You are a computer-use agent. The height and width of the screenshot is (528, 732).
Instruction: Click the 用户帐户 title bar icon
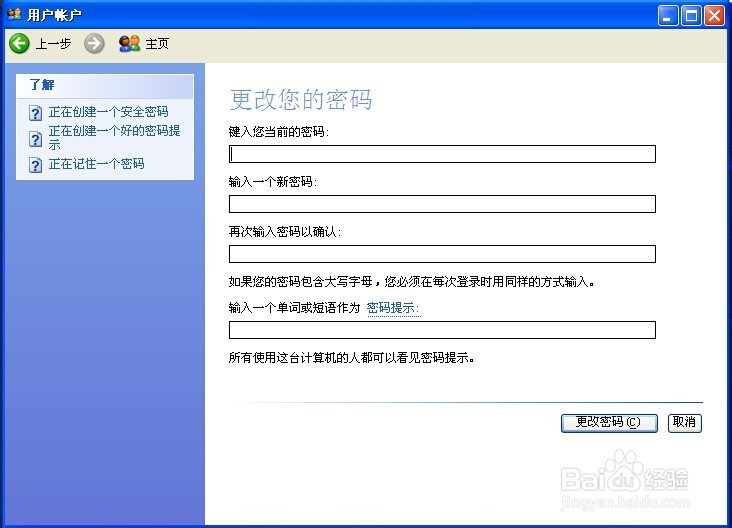(14, 14)
